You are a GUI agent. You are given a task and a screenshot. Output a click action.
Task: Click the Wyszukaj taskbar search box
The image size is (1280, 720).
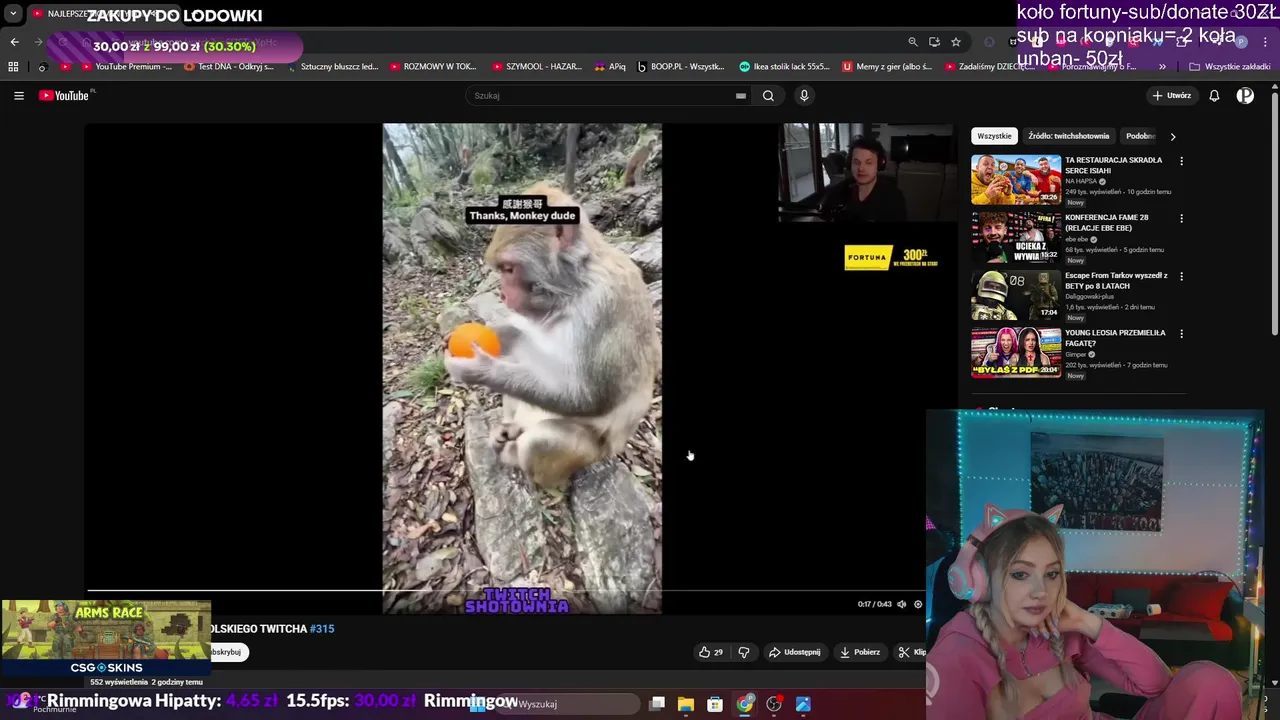click(x=570, y=704)
